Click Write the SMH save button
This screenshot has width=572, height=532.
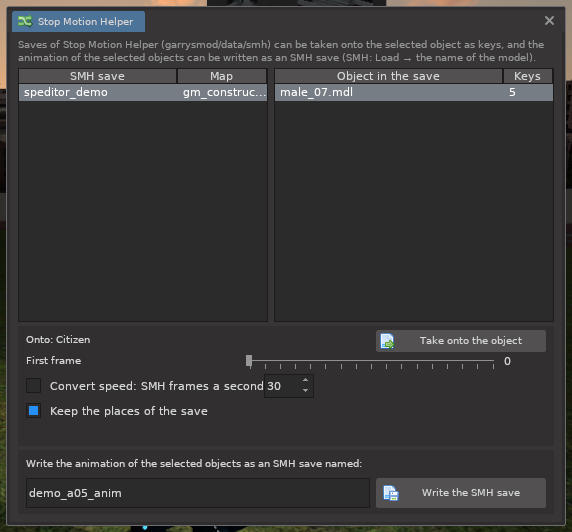click(461, 493)
